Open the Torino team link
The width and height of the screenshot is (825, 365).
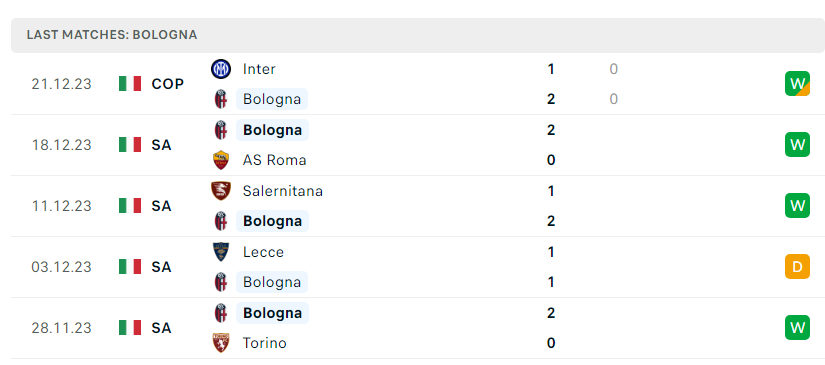265,343
